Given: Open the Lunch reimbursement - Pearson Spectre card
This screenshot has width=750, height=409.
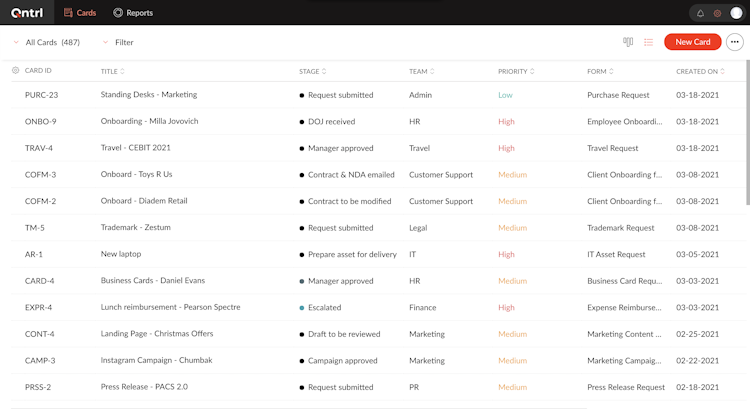Looking at the screenshot, I should click(x=170, y=307).
